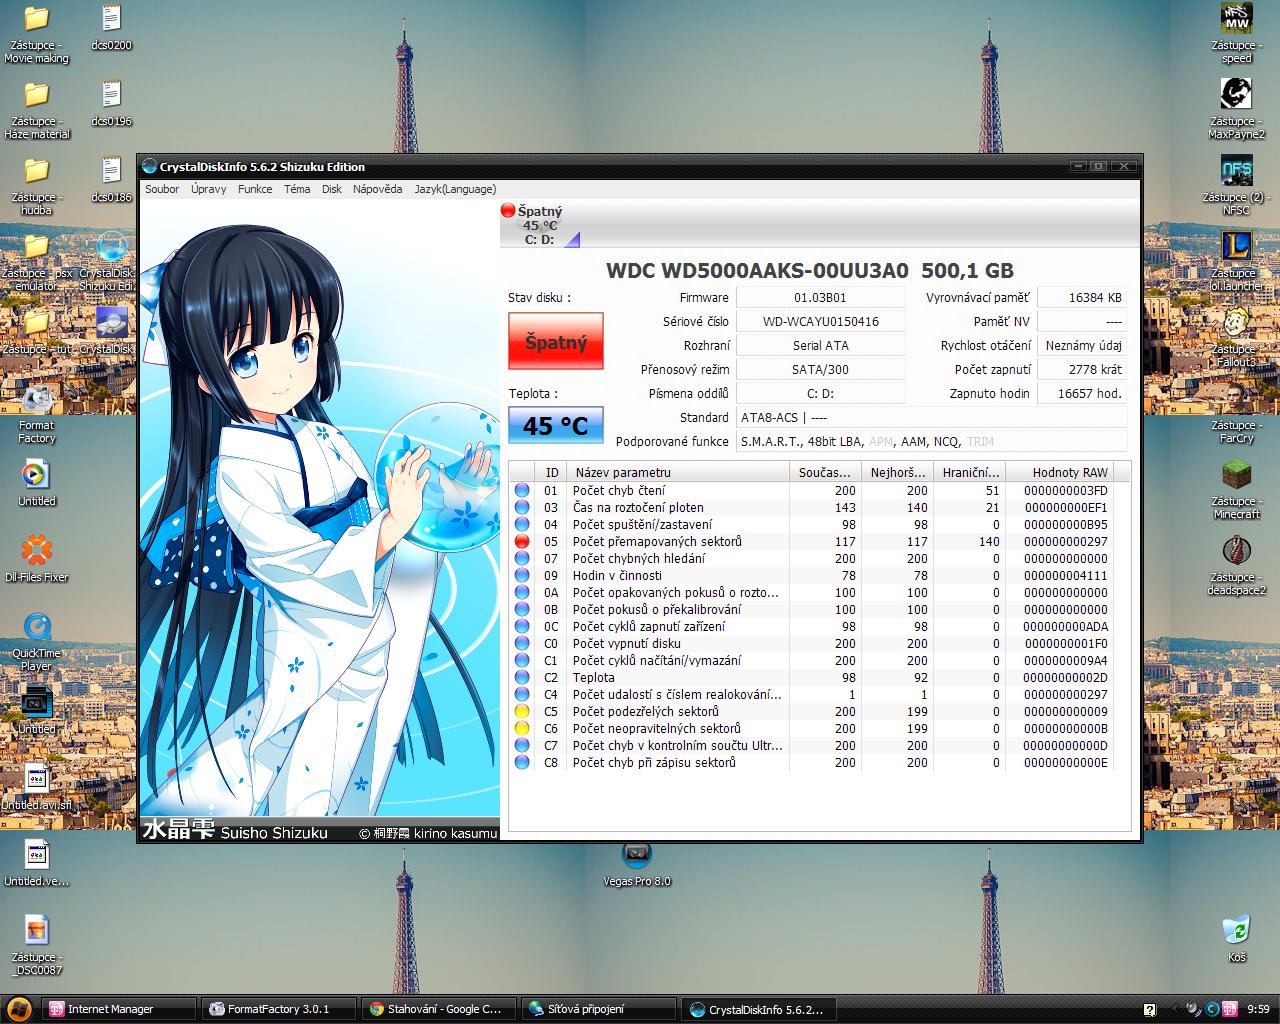Click the Název parametru column header
The height and width of the screenshot is (1024, 1280).
point(679,472)
